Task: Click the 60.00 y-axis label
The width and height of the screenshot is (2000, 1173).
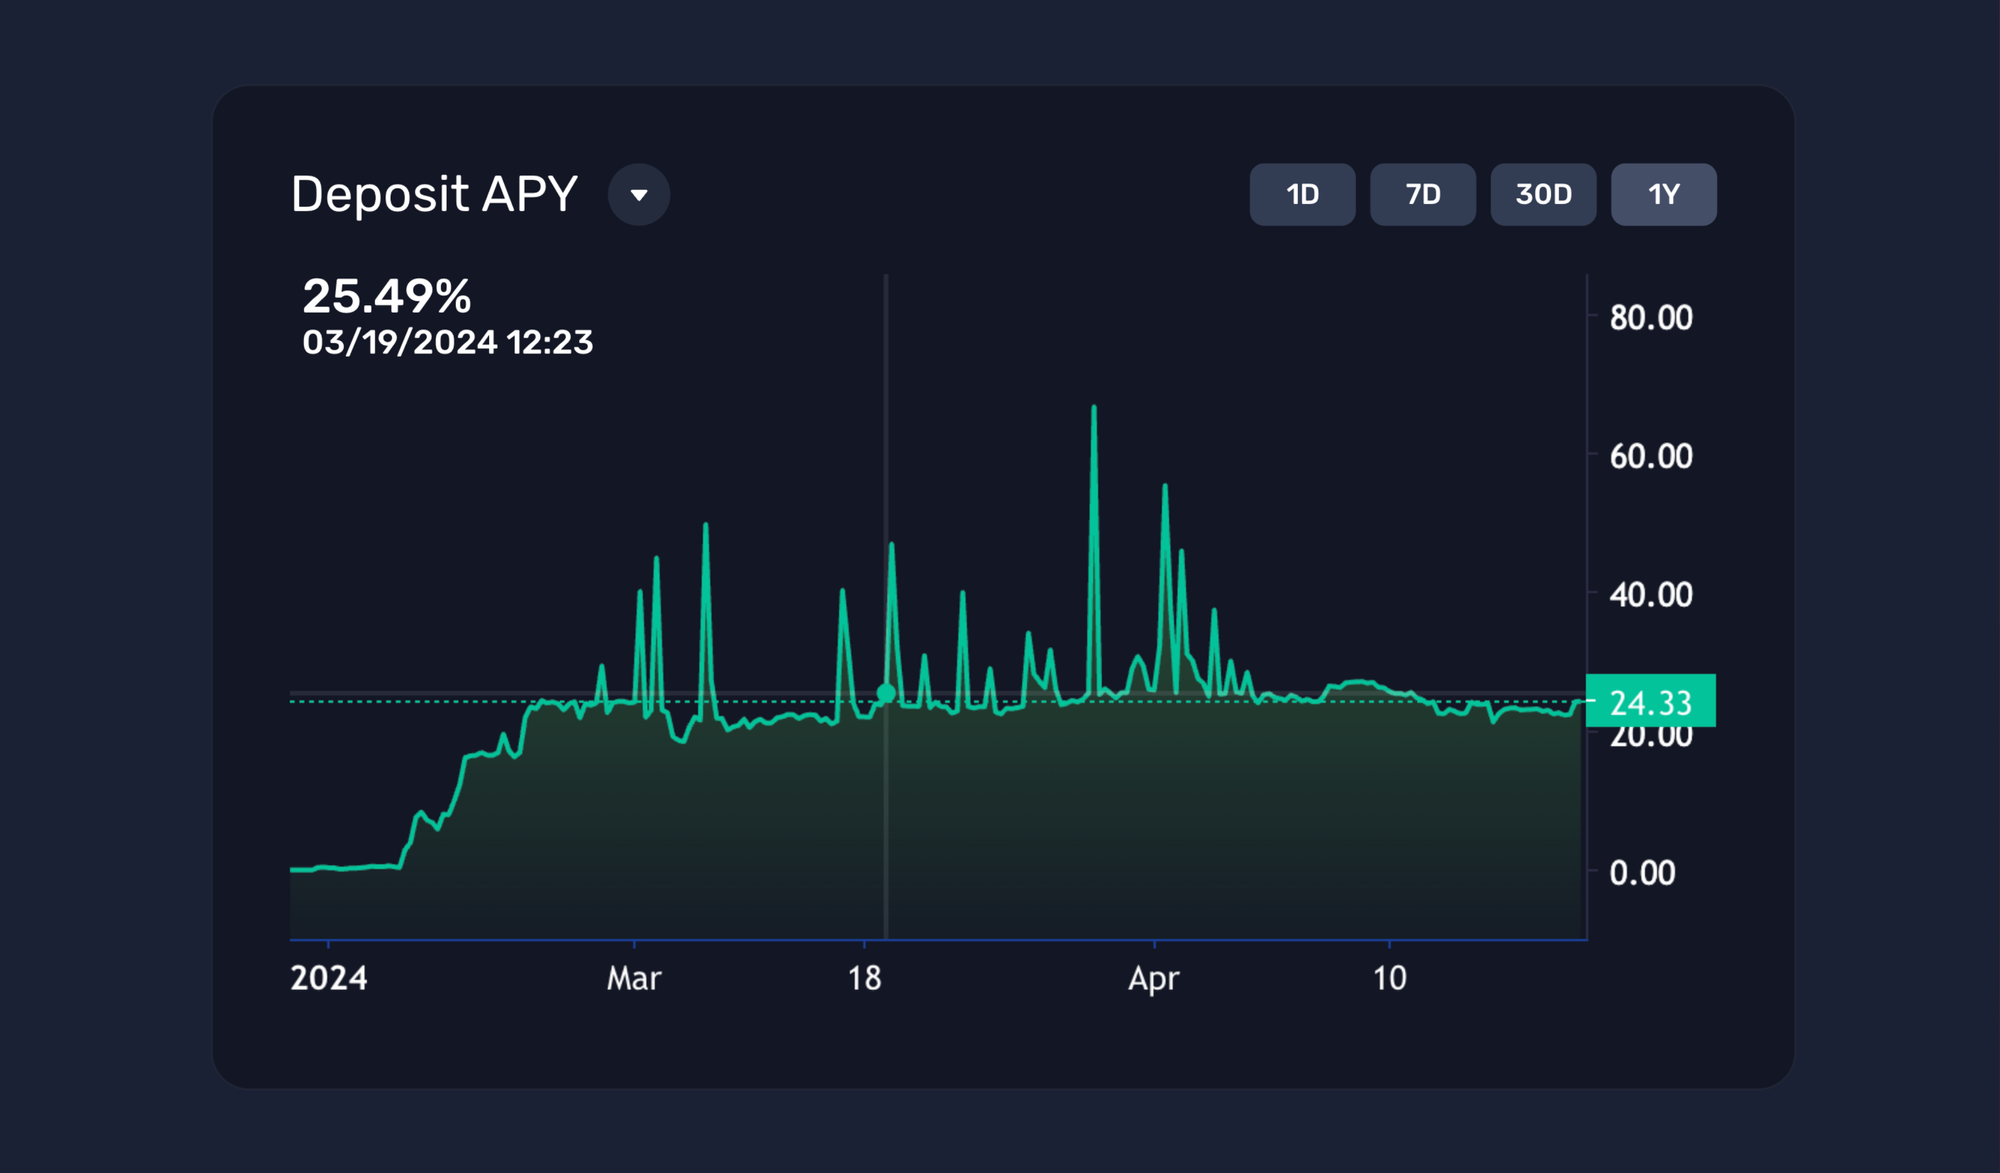Action: tap(1650, 457)
